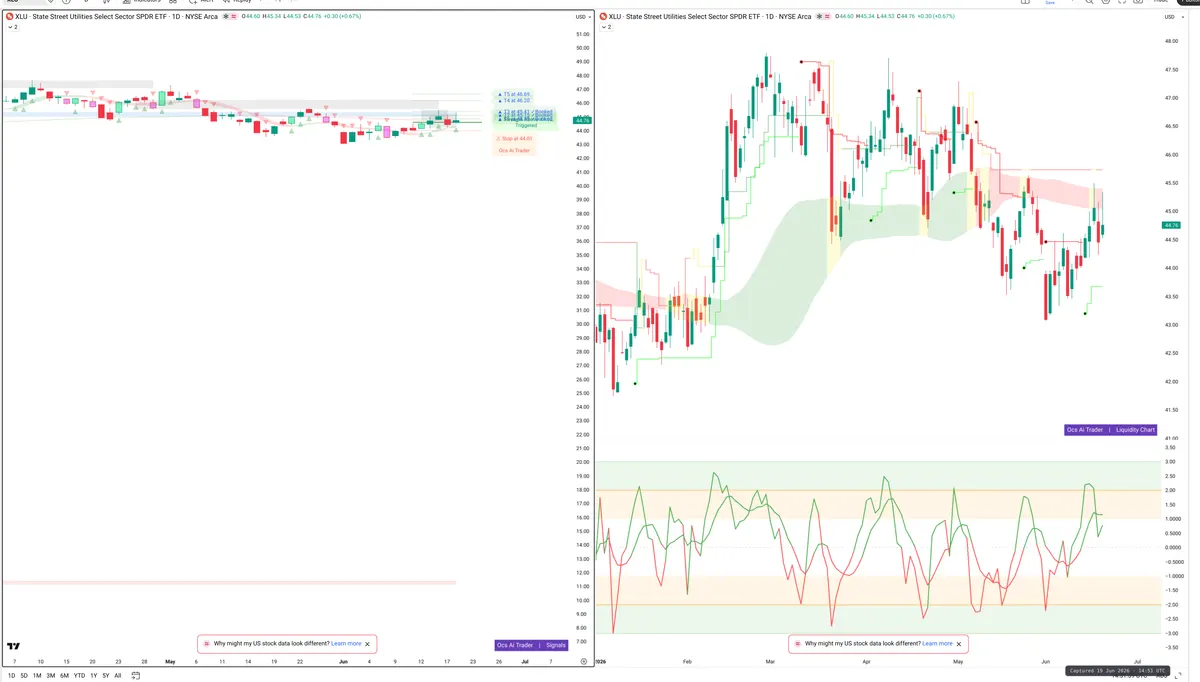Select the 1Y time range
This screenshot has width=1200, height=682.
[x=93, y=676]
